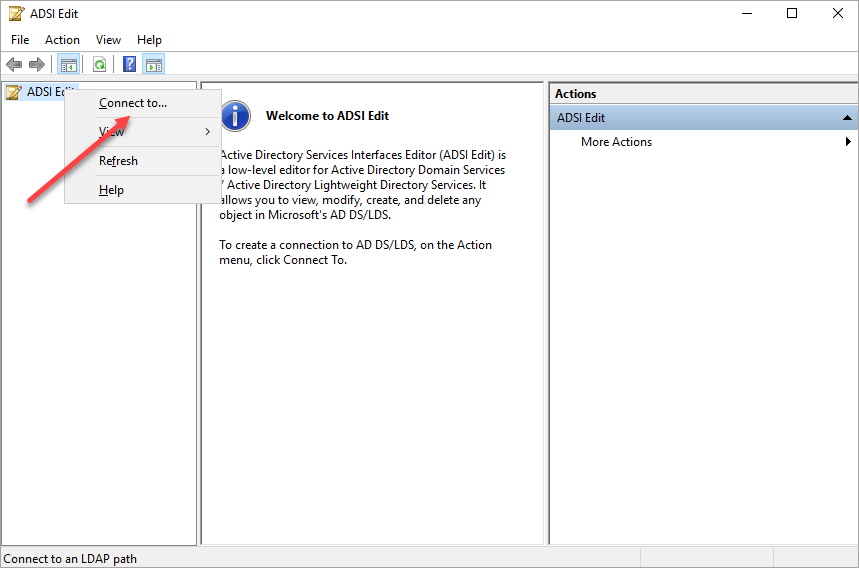The height and width of the screenshot is (568, 859).
Task: Click the green Refresh toolbar icon
Action: pyautogui.click(x=100, y=65)
